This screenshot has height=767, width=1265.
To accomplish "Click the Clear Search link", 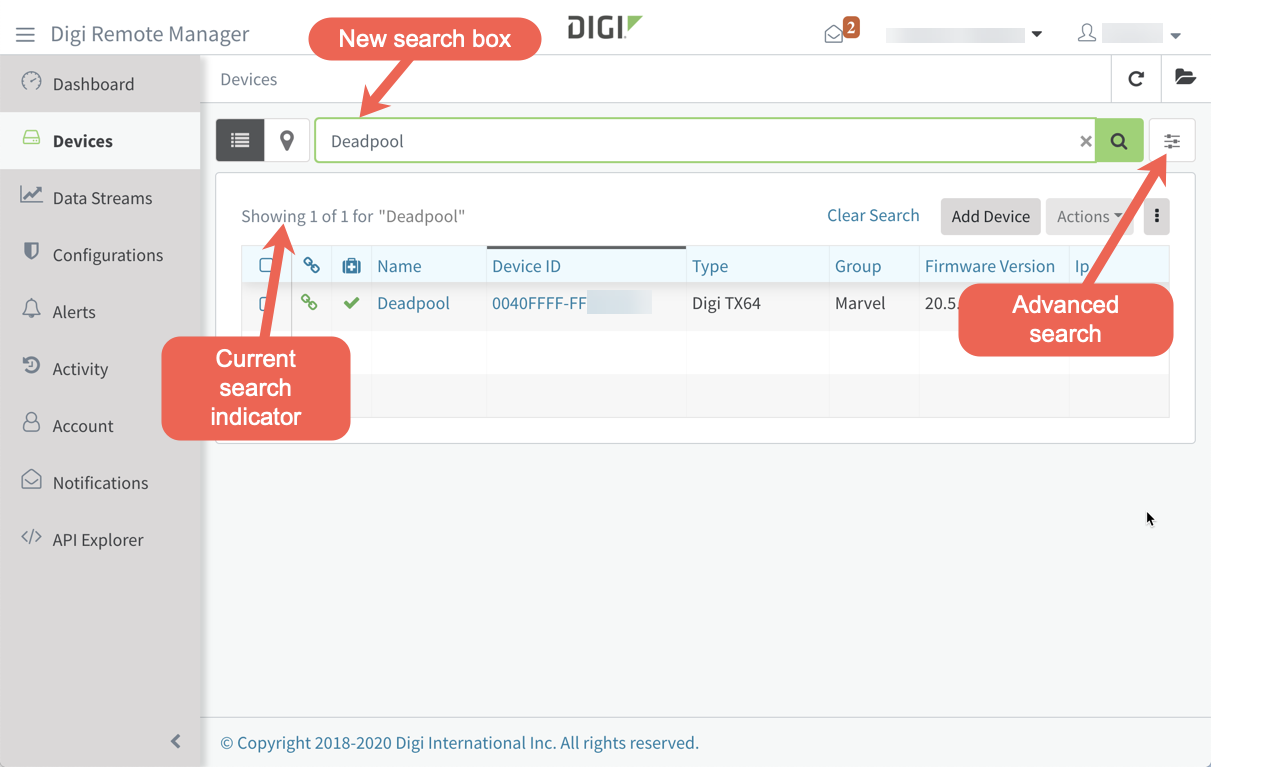I will point(873,215).
